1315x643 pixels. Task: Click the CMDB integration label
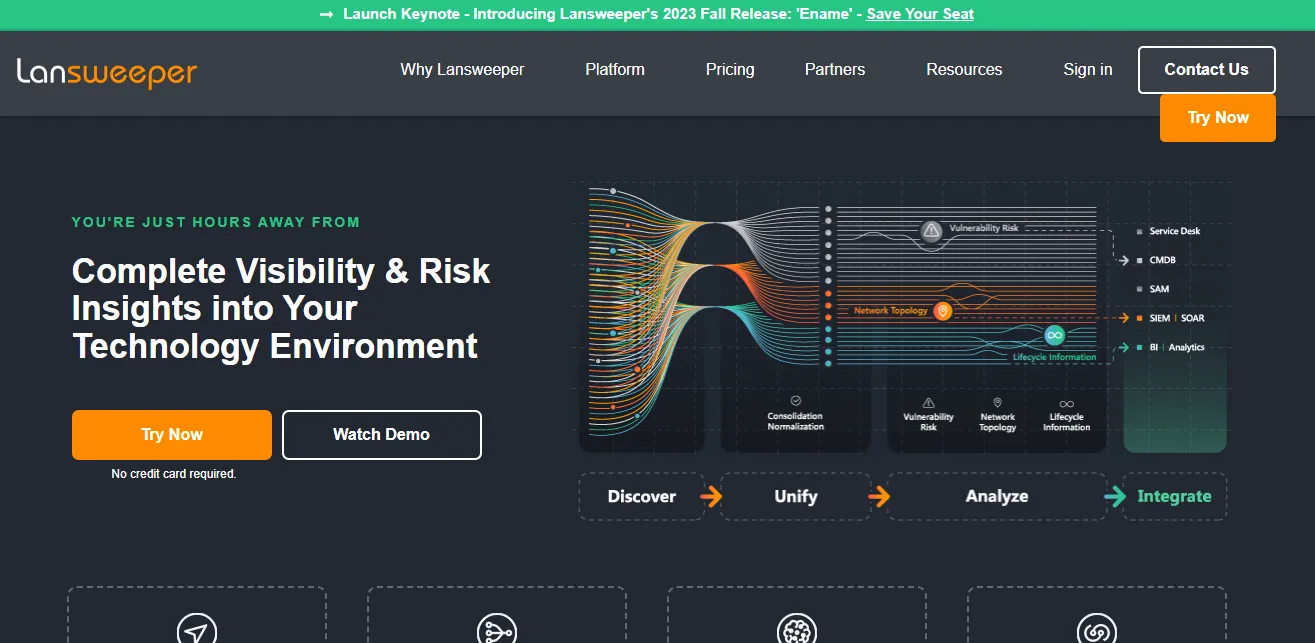(1163, 260)
